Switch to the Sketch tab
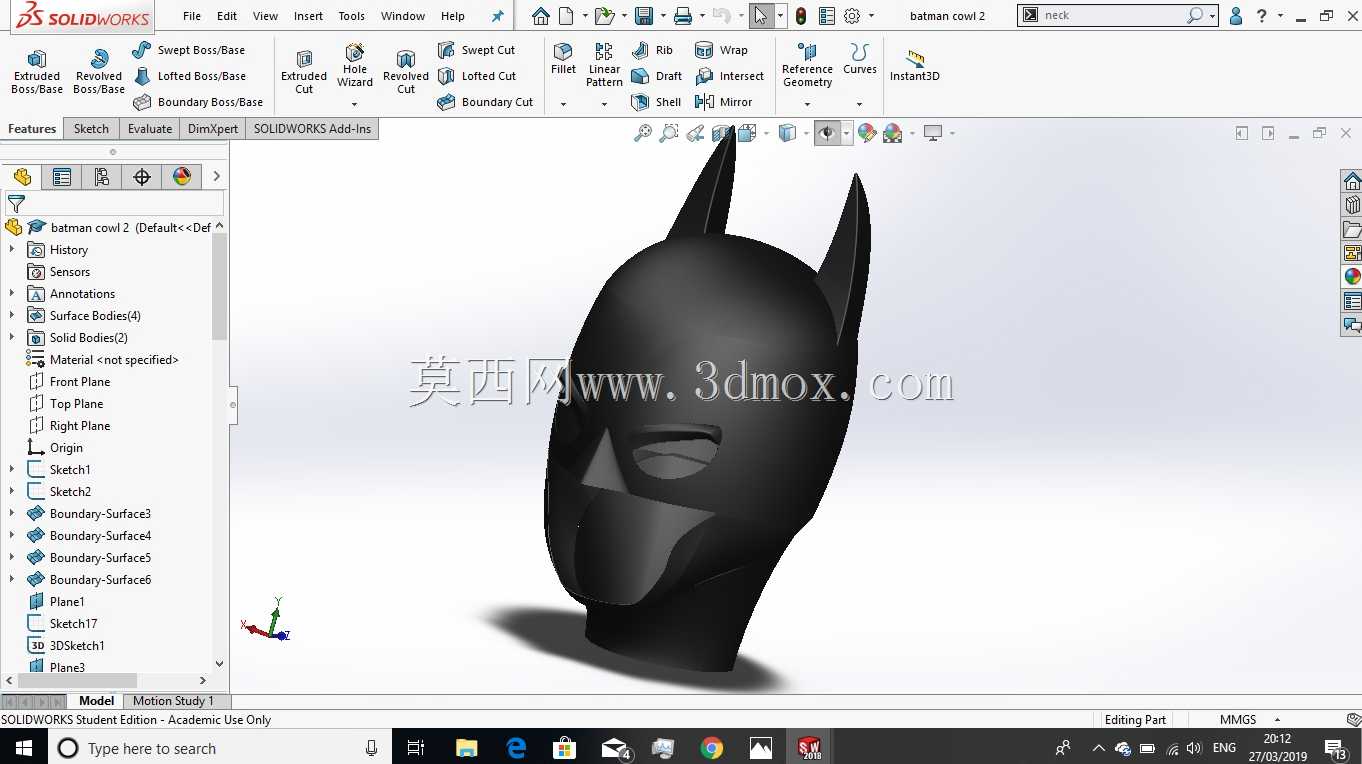This screenshot has height=764, width=1362. pyautogui.click(x=91, y=129)
